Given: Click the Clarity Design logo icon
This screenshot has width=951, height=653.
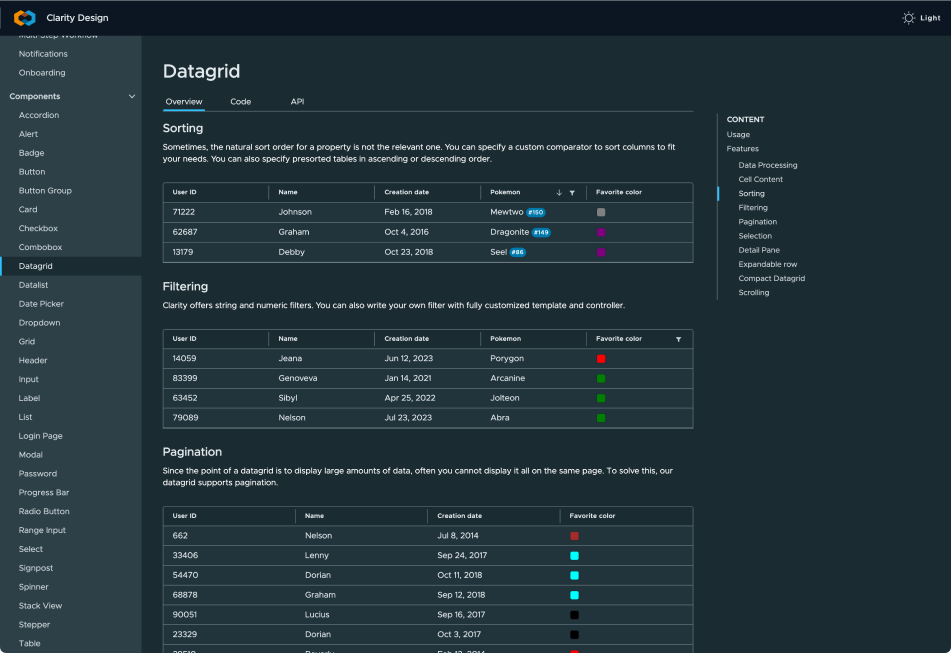Looking at the screenshot, I should [25, 18].
